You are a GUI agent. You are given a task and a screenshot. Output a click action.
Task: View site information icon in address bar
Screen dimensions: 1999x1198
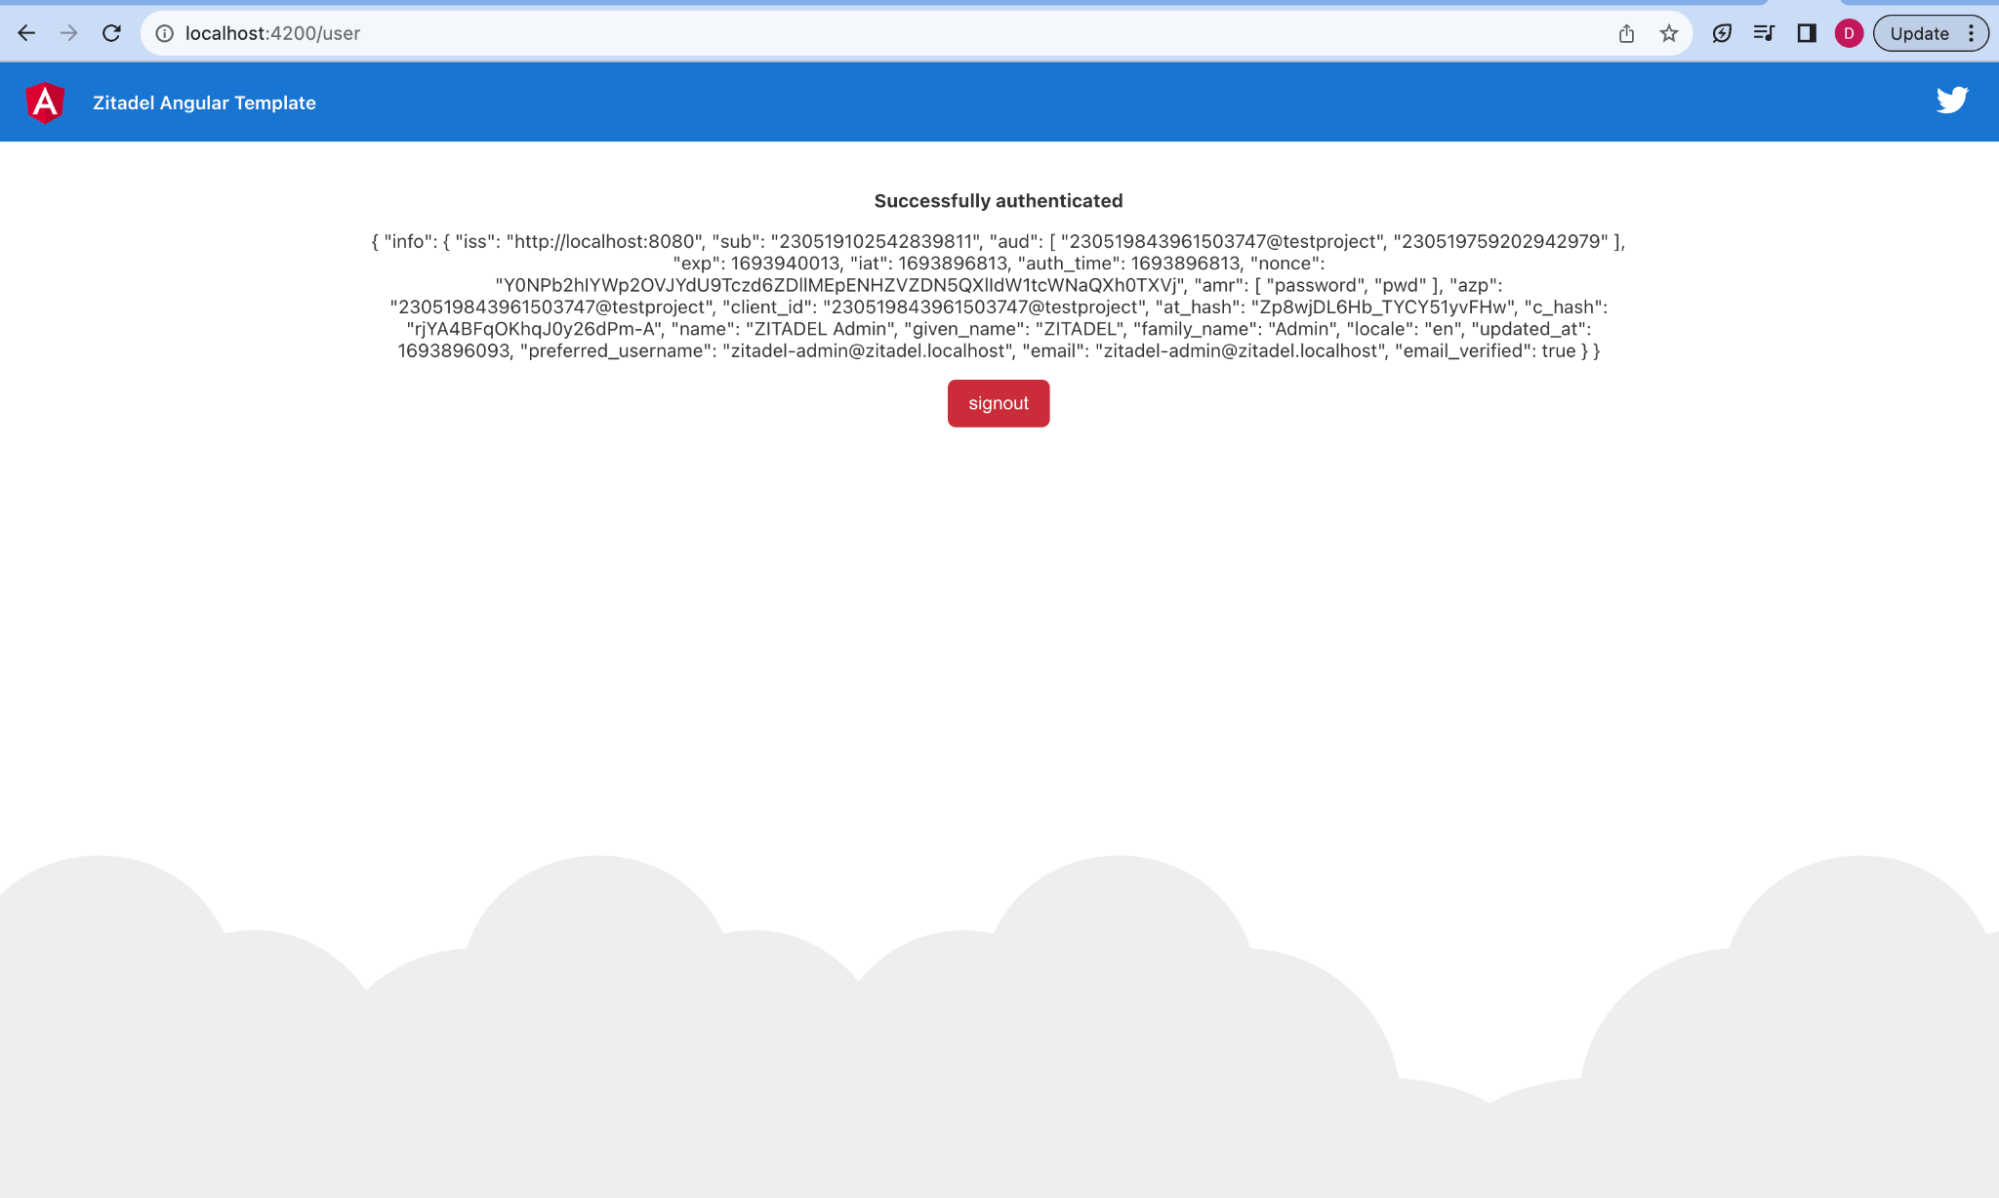click(165, 33)
